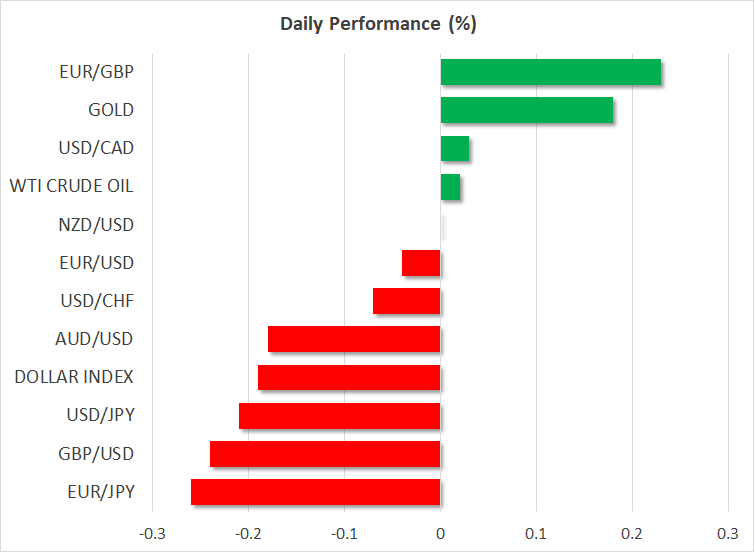Select the WTI CRUDE OIL bar

[451, 187]
